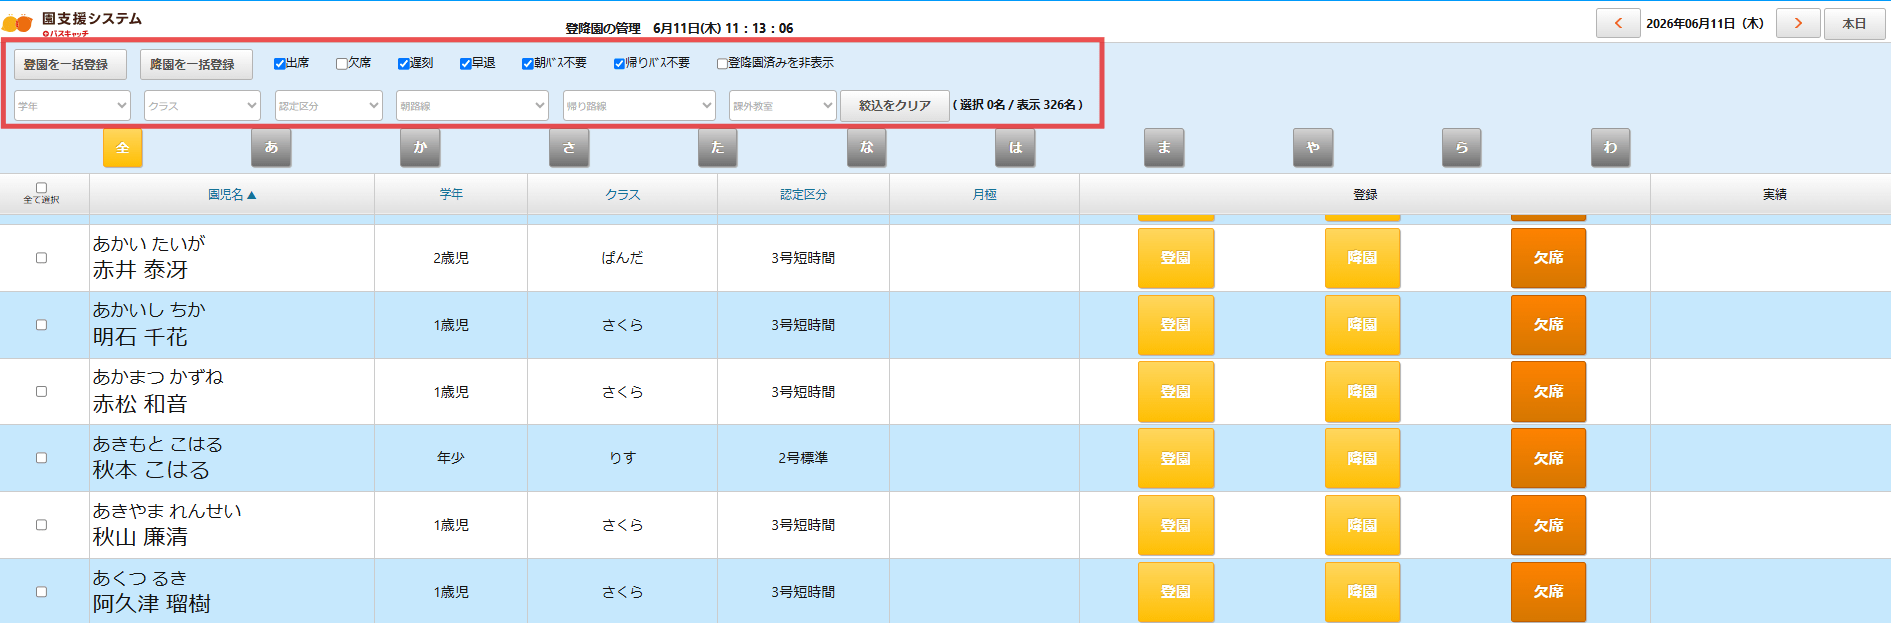Sort by 月極 column header
Viewport: 1891px width, 623px height.
[x=984, y=195]
